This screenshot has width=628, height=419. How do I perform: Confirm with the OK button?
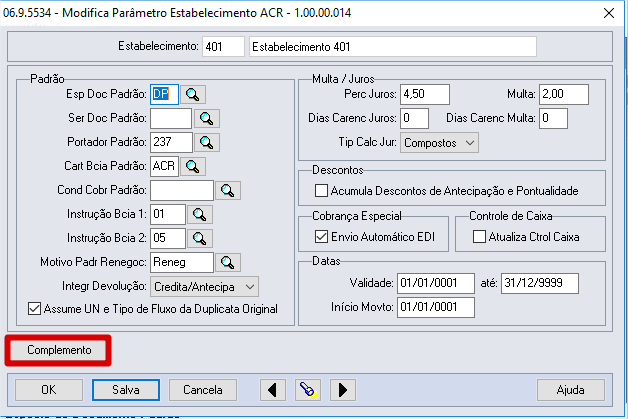pyautogui.click(x=49, y=390)
